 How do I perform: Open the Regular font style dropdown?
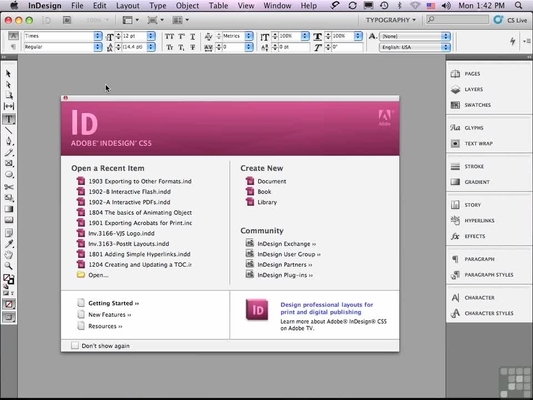98,47
